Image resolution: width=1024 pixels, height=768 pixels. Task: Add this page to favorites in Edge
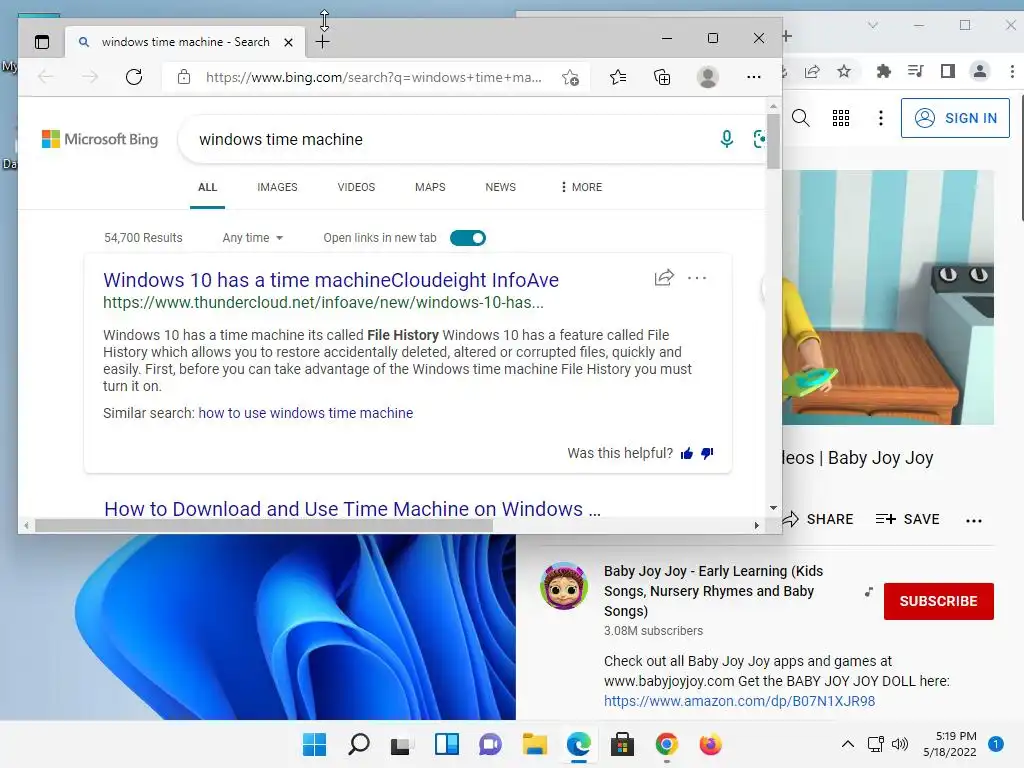(x=570, y=78)
